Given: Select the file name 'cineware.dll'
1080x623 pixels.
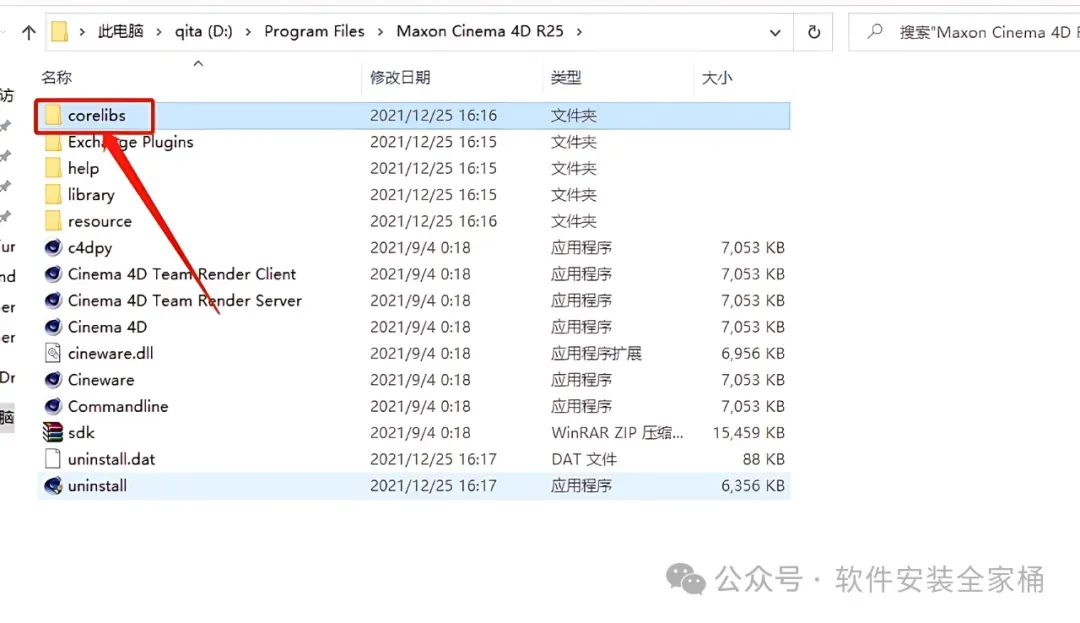Looking at the screenshot, I should [110, 353].
